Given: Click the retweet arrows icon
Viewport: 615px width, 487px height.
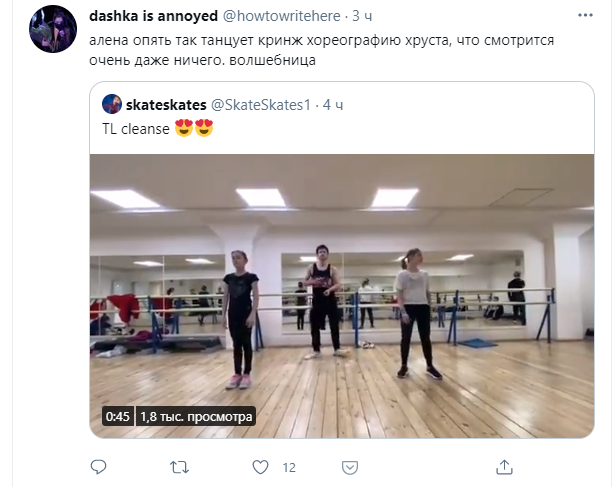Looking at the screenshot, I should pos(180,467).
